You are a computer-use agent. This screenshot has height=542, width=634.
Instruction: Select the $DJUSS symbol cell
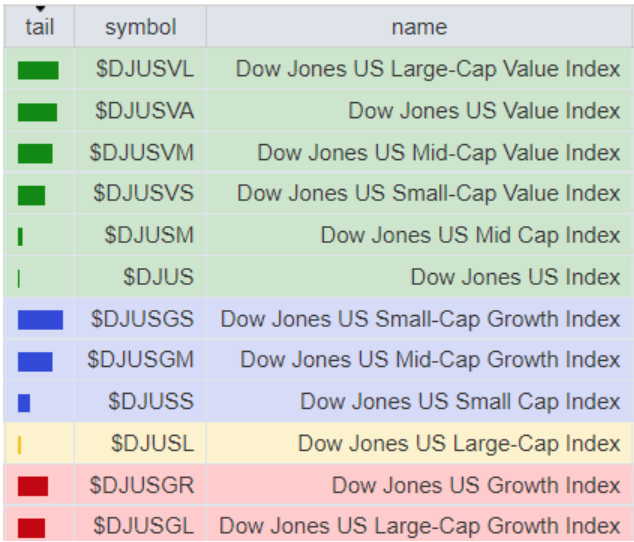(151, 402)
